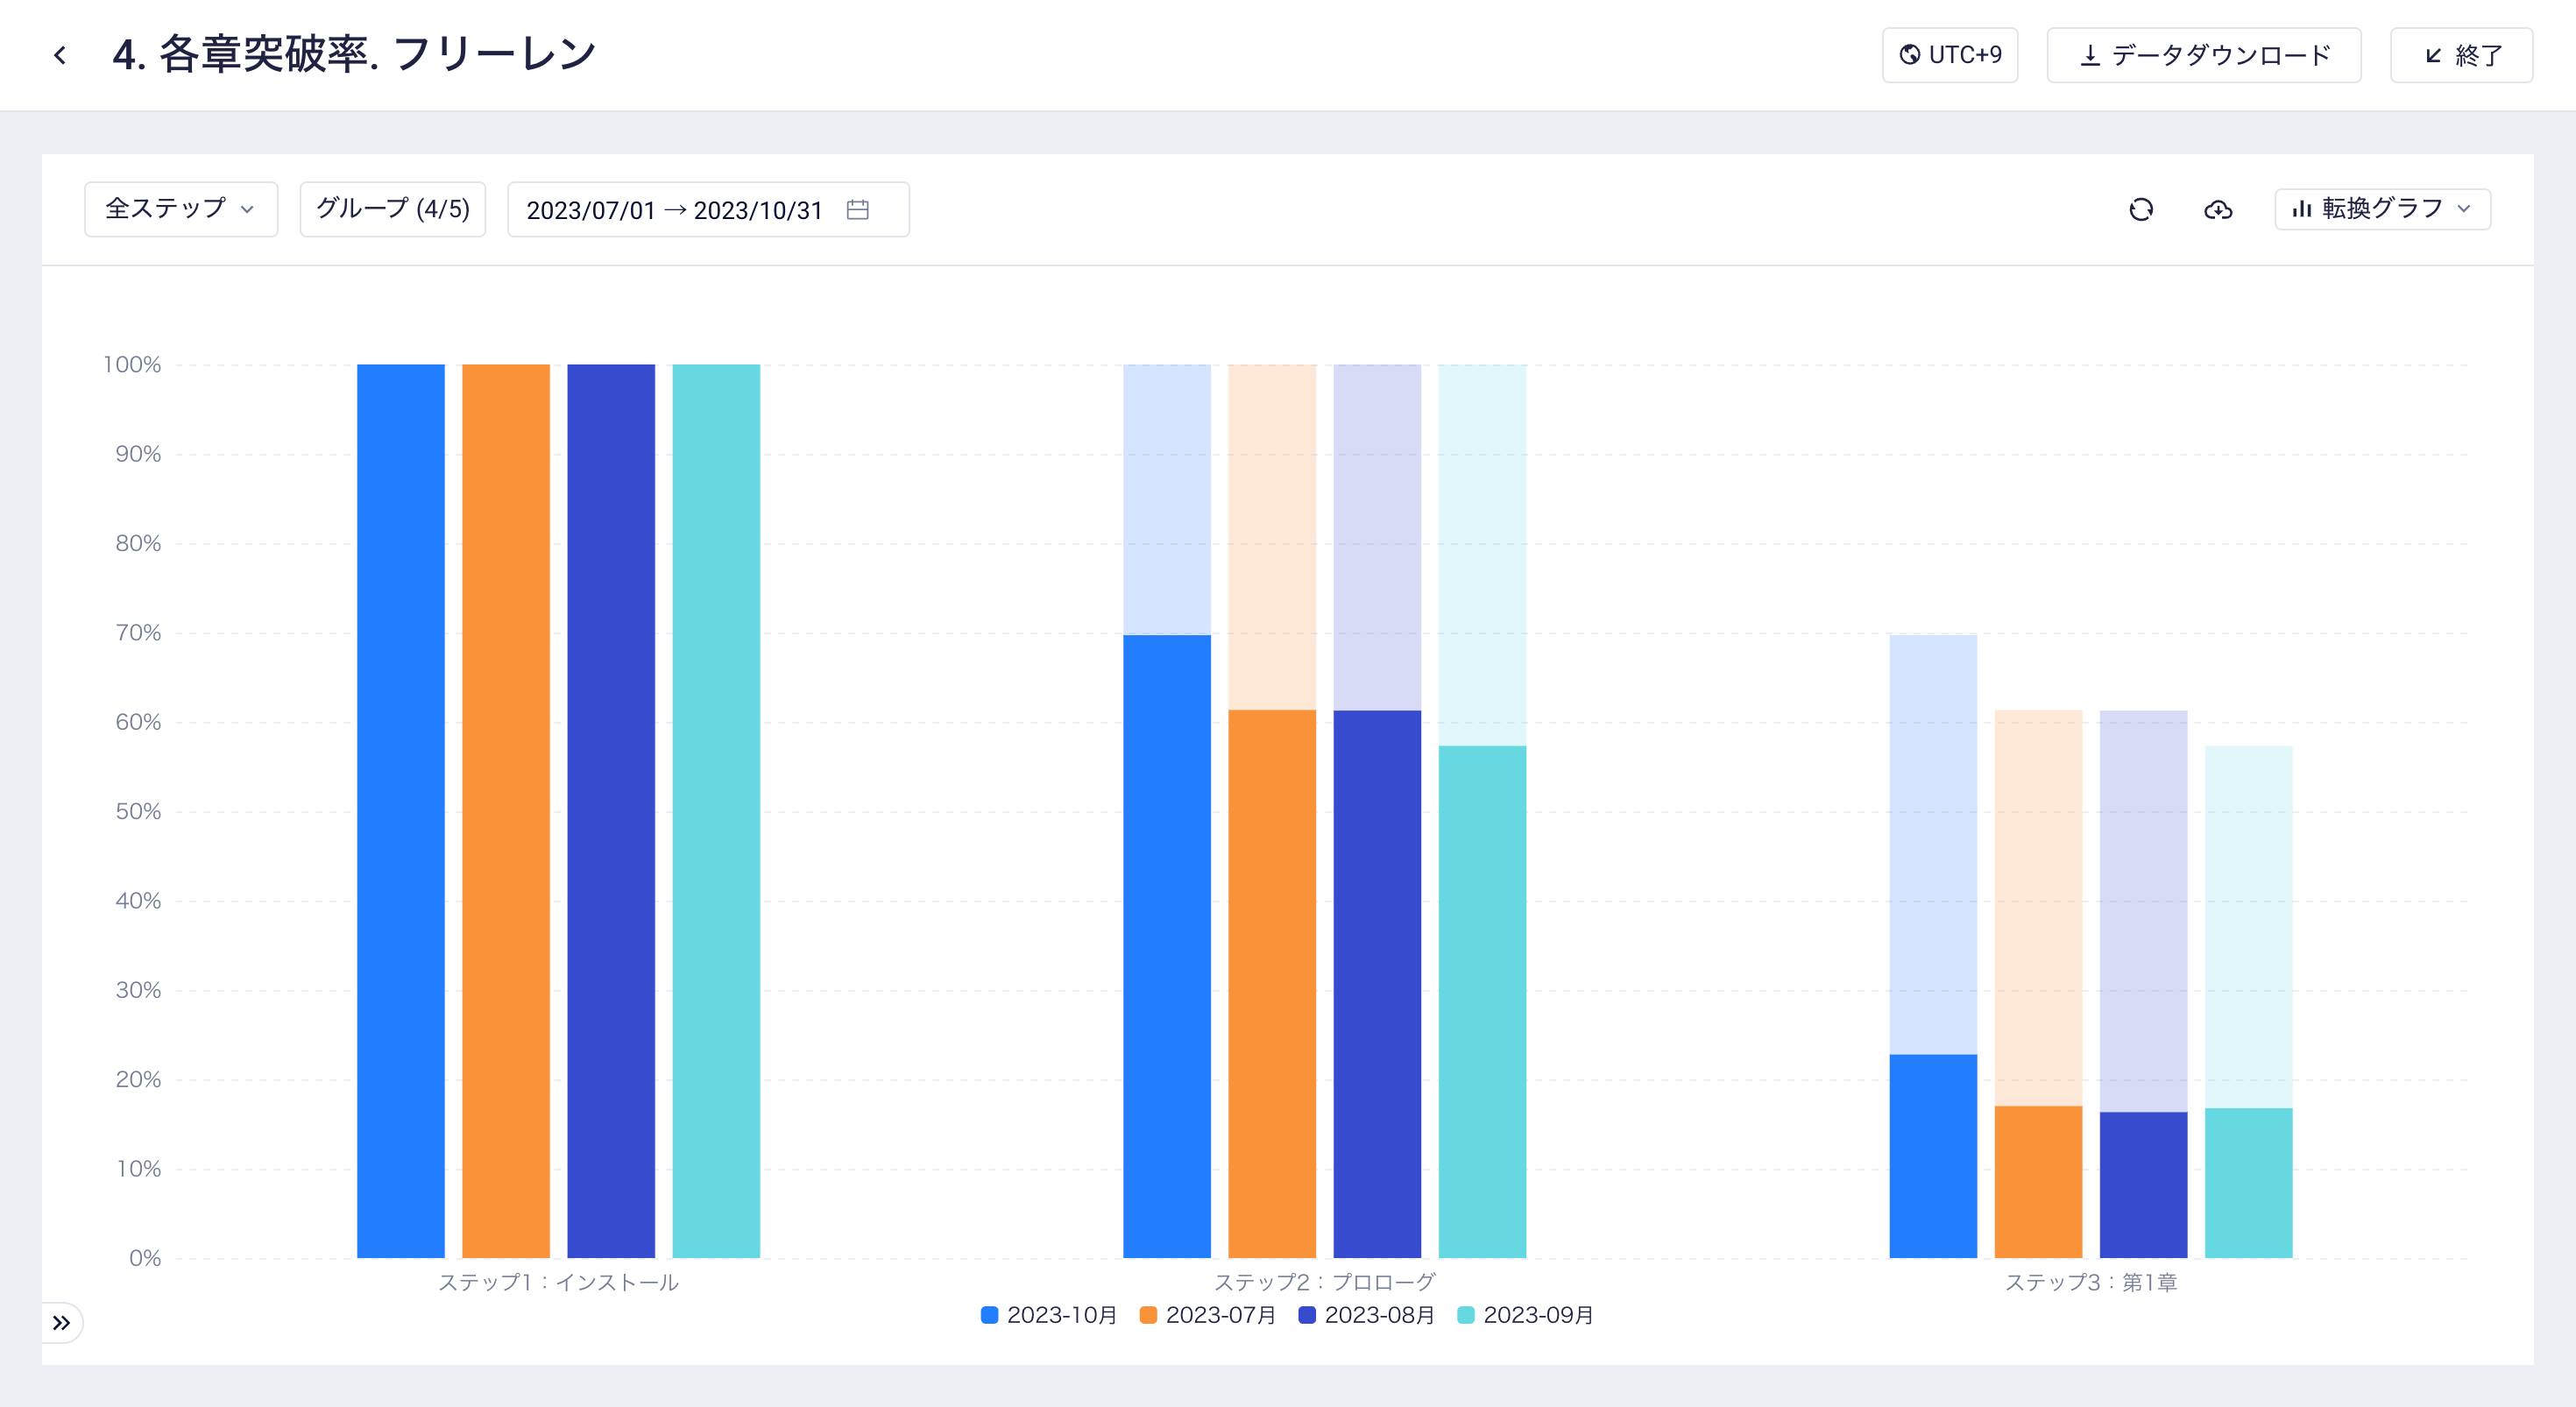Click the cloud download icon
Viewport: 2576px width, 1407px height.
[x=2218, y=210]
